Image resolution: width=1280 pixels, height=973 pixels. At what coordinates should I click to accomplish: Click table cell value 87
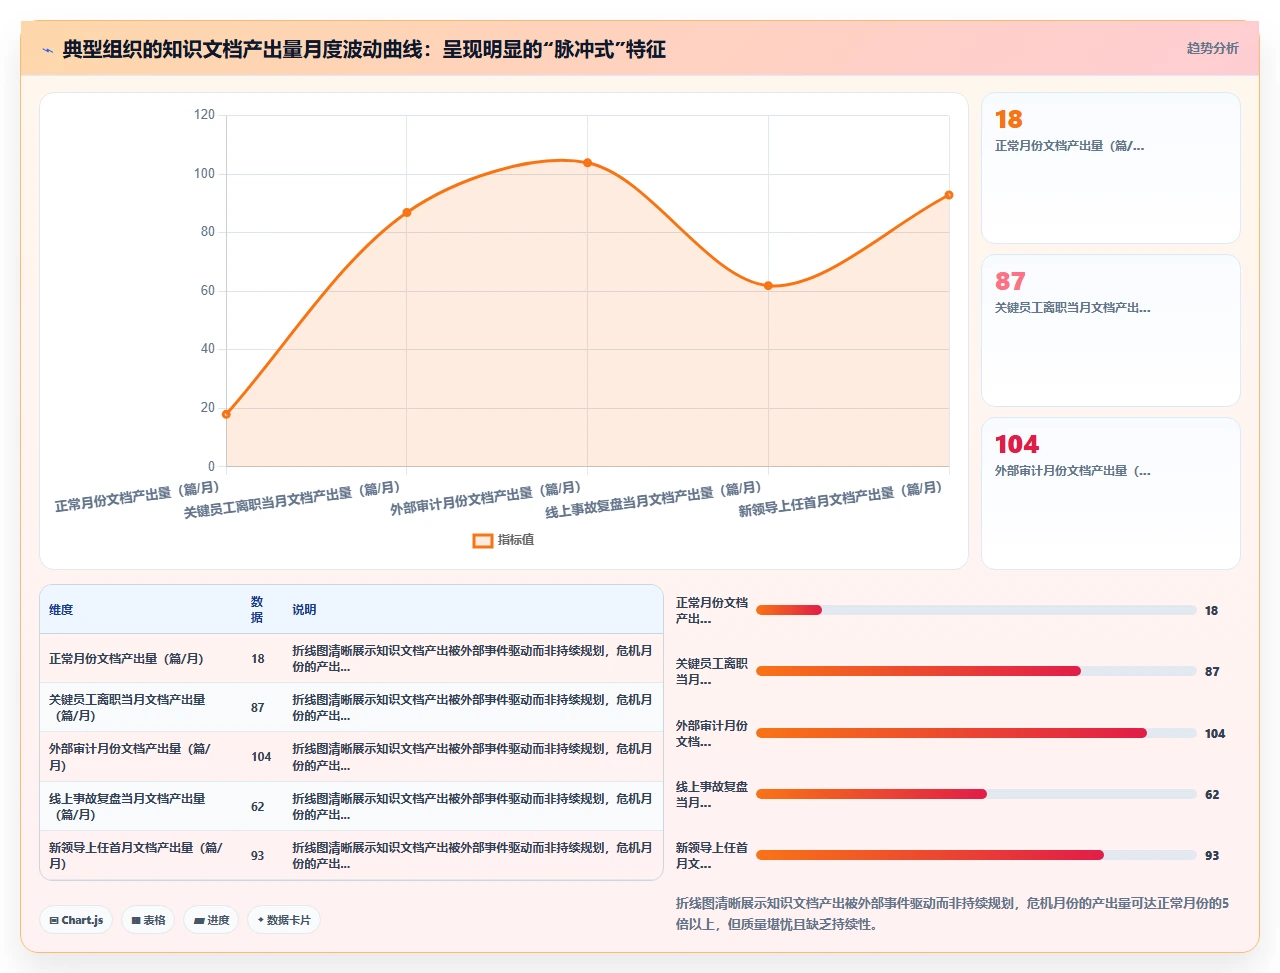[258, 708]
